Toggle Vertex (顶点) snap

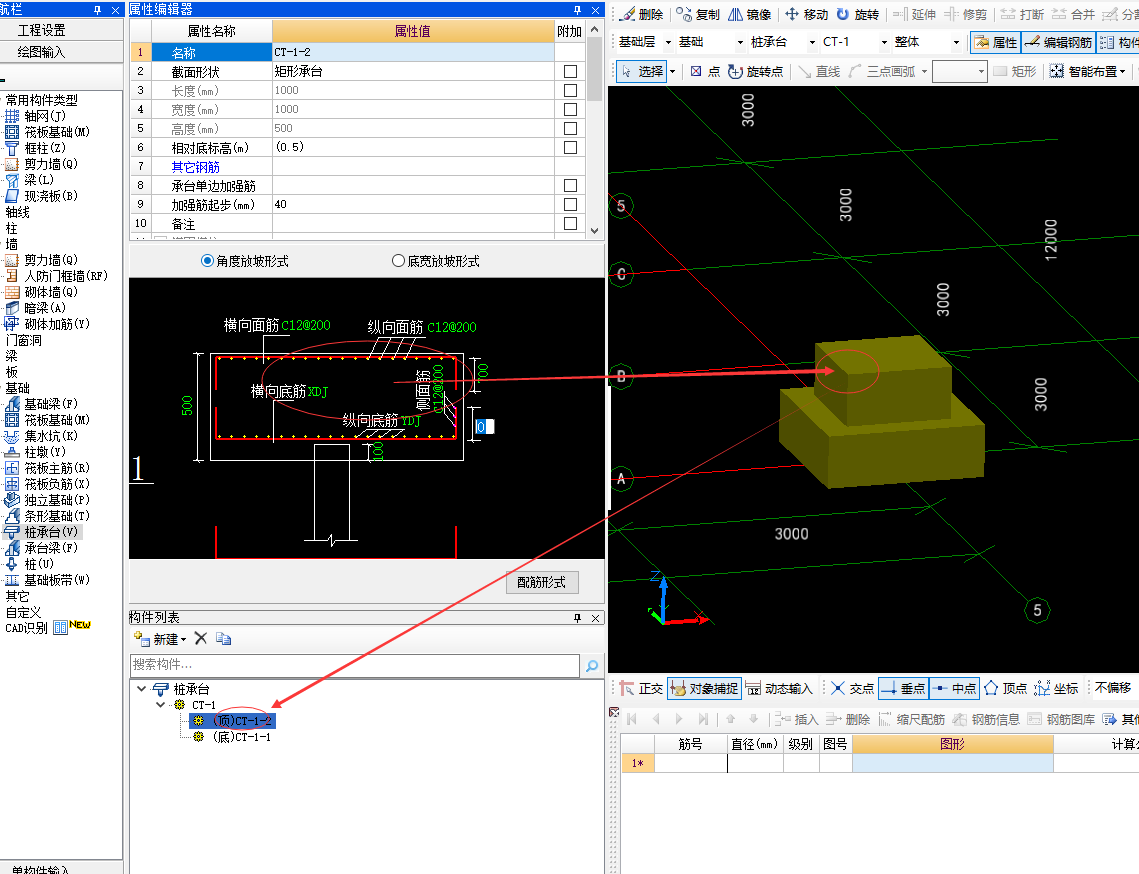1005,688
